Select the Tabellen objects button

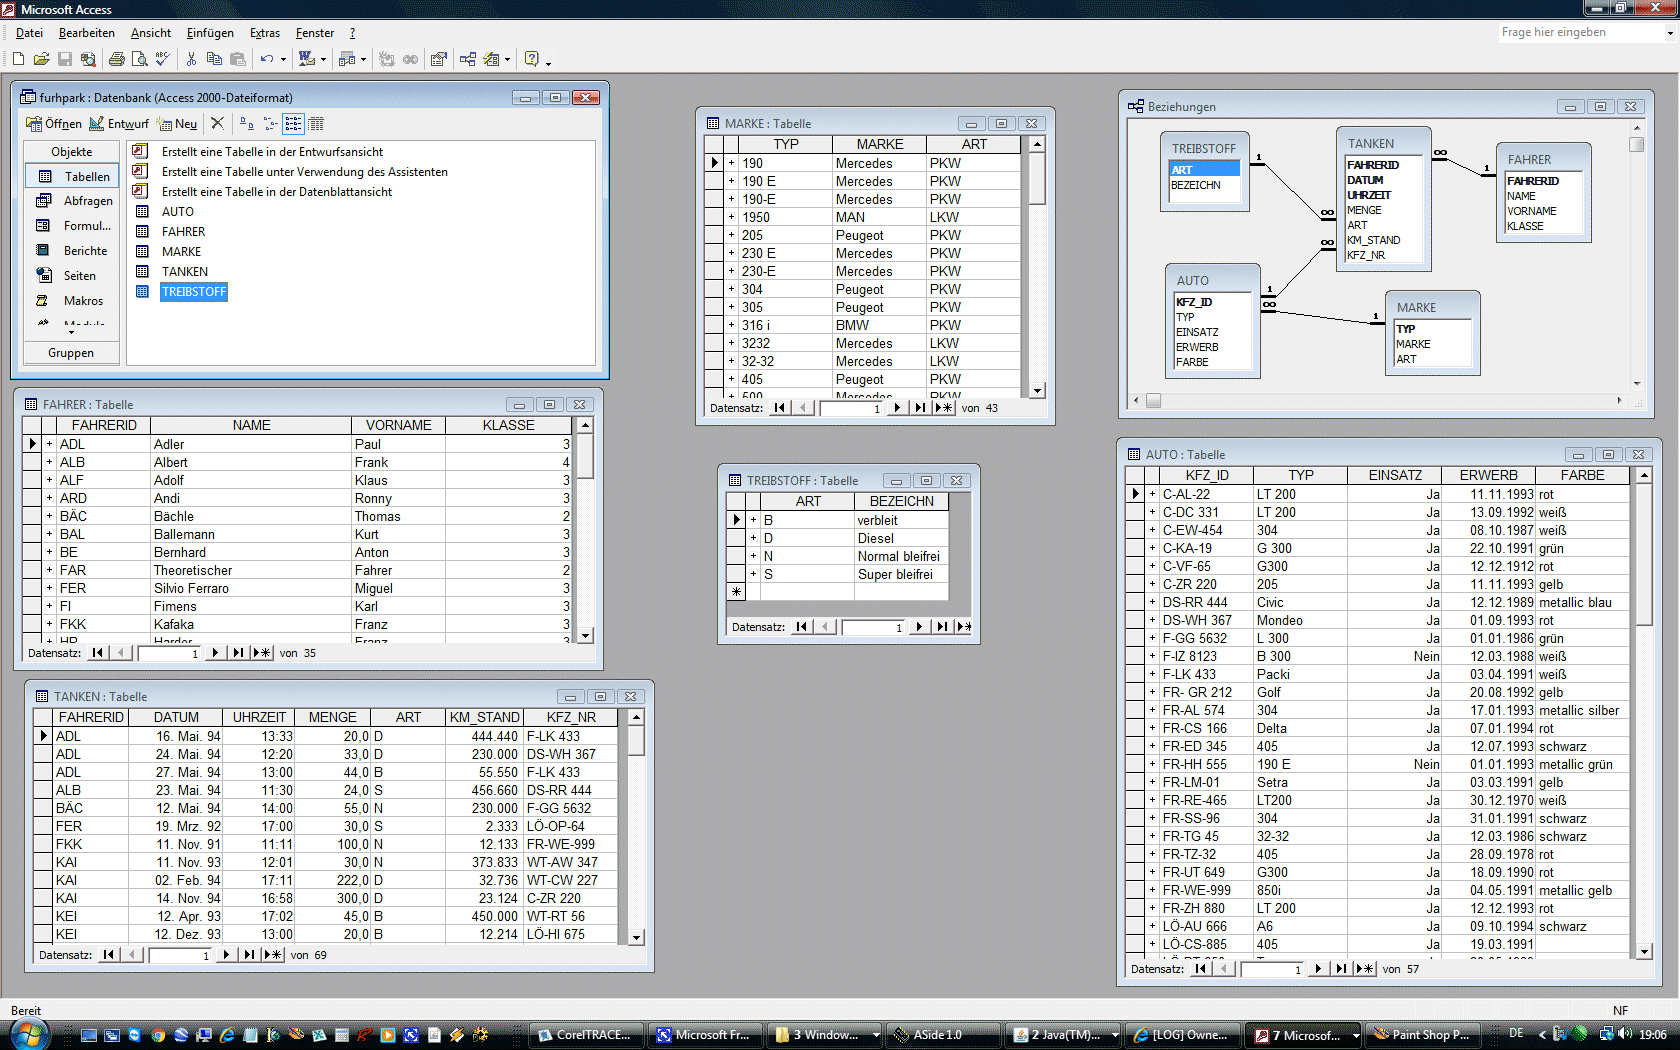click(x=73, y=176)
